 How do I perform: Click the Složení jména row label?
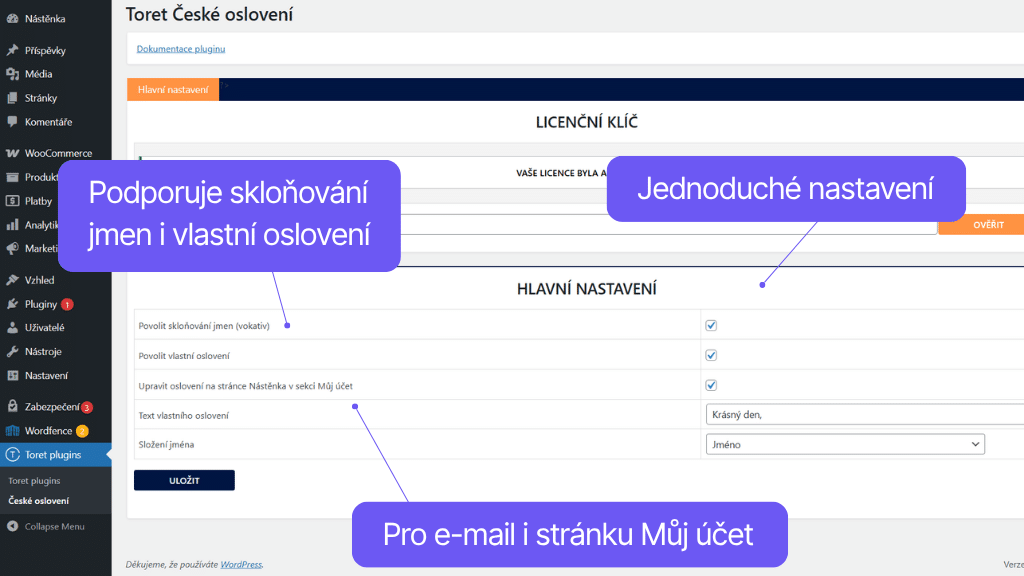point(166,444)
